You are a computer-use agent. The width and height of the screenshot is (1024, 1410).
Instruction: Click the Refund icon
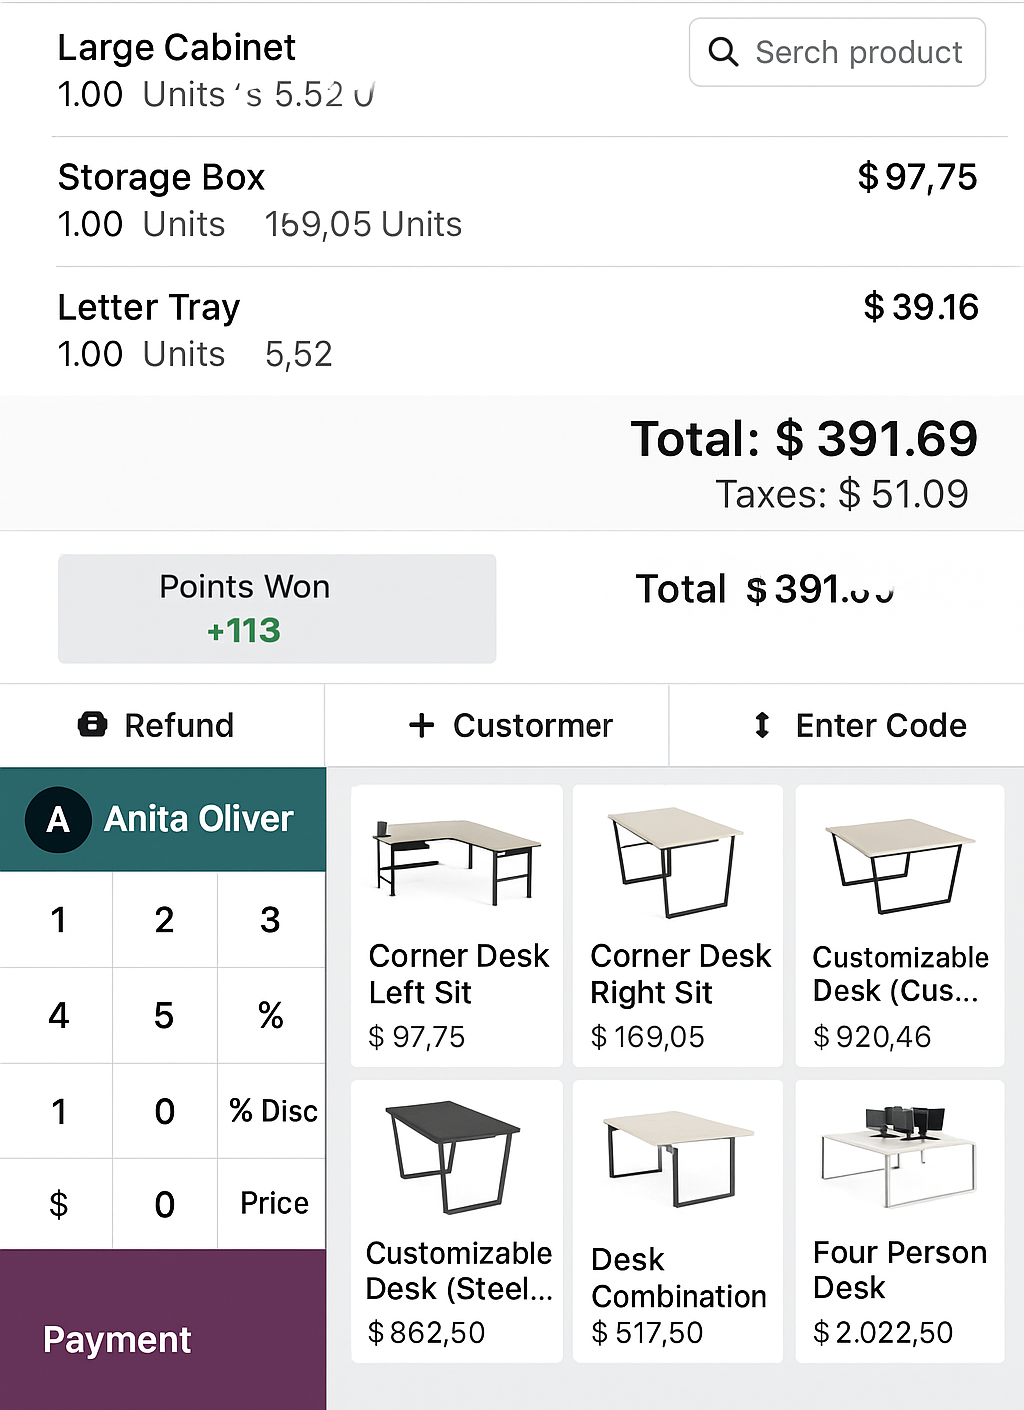click(92, 724)
